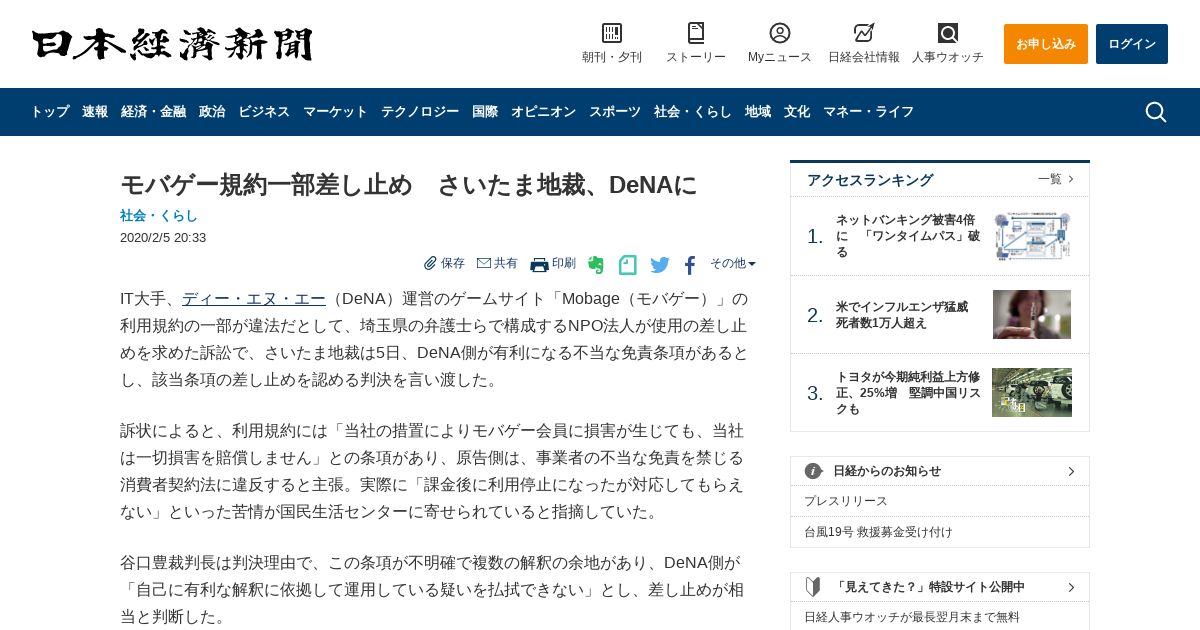Click the online banking ranking thumbnail

click(1033, 236)
